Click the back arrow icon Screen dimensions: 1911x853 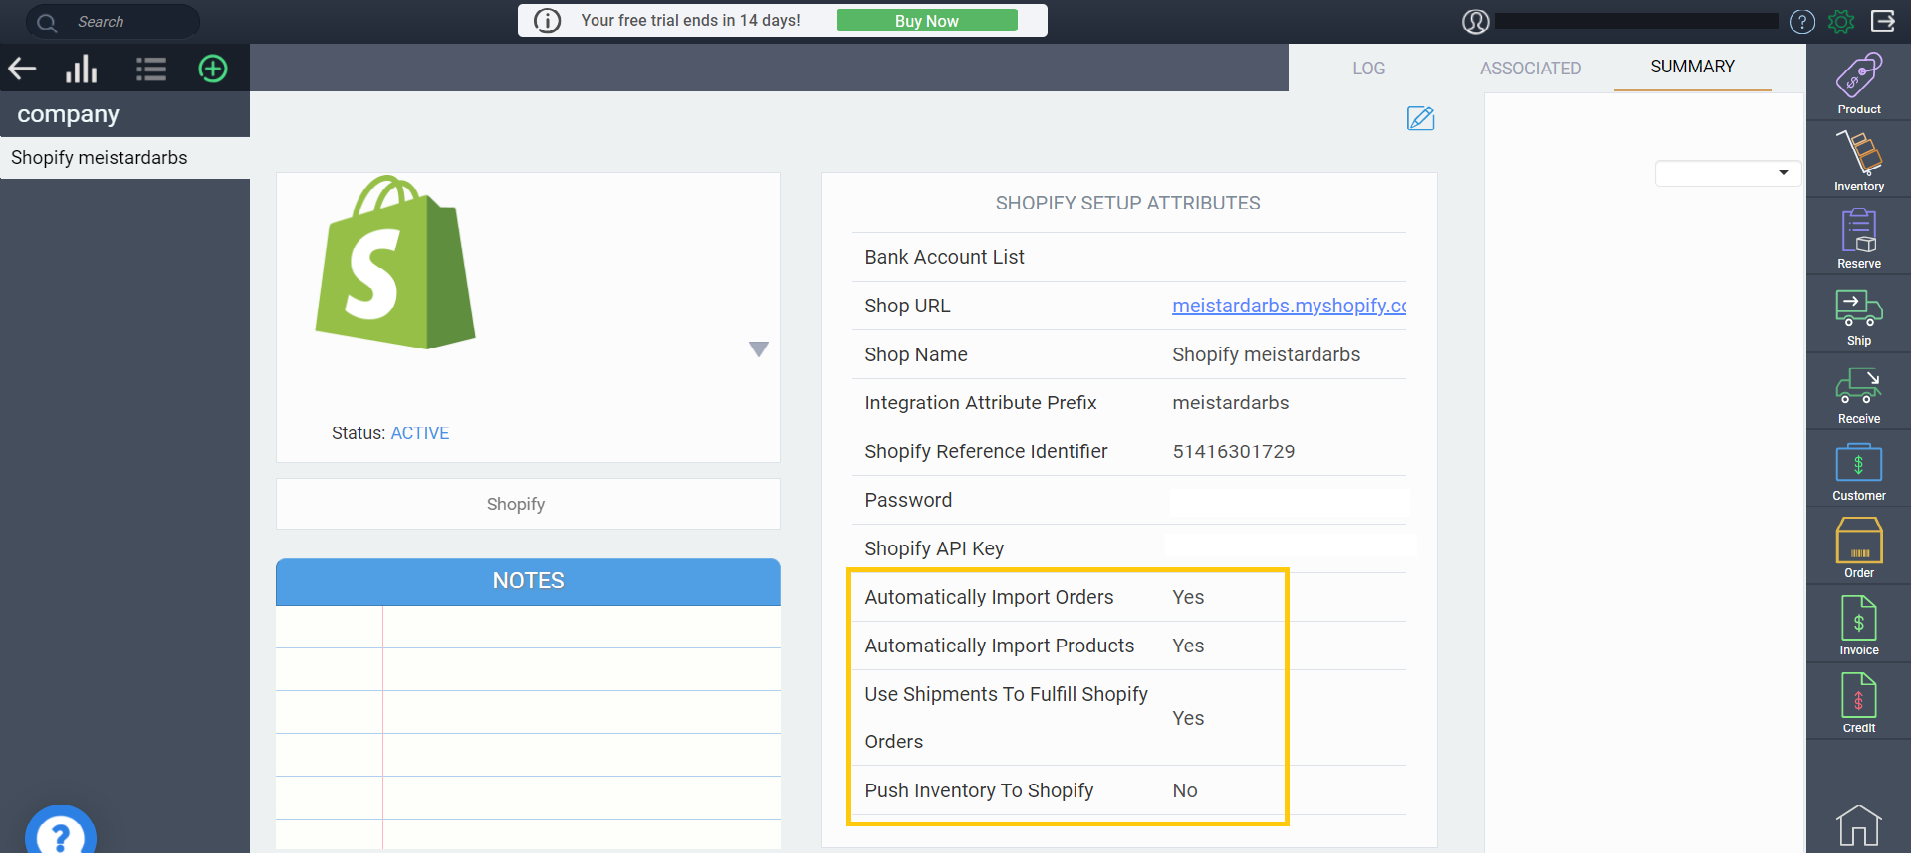(22, 68)
